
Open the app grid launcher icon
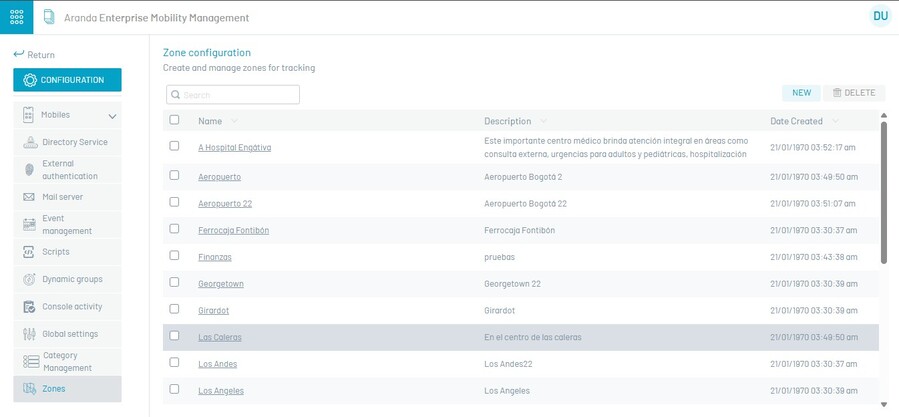pyautogui.click(x=16, y=17)
